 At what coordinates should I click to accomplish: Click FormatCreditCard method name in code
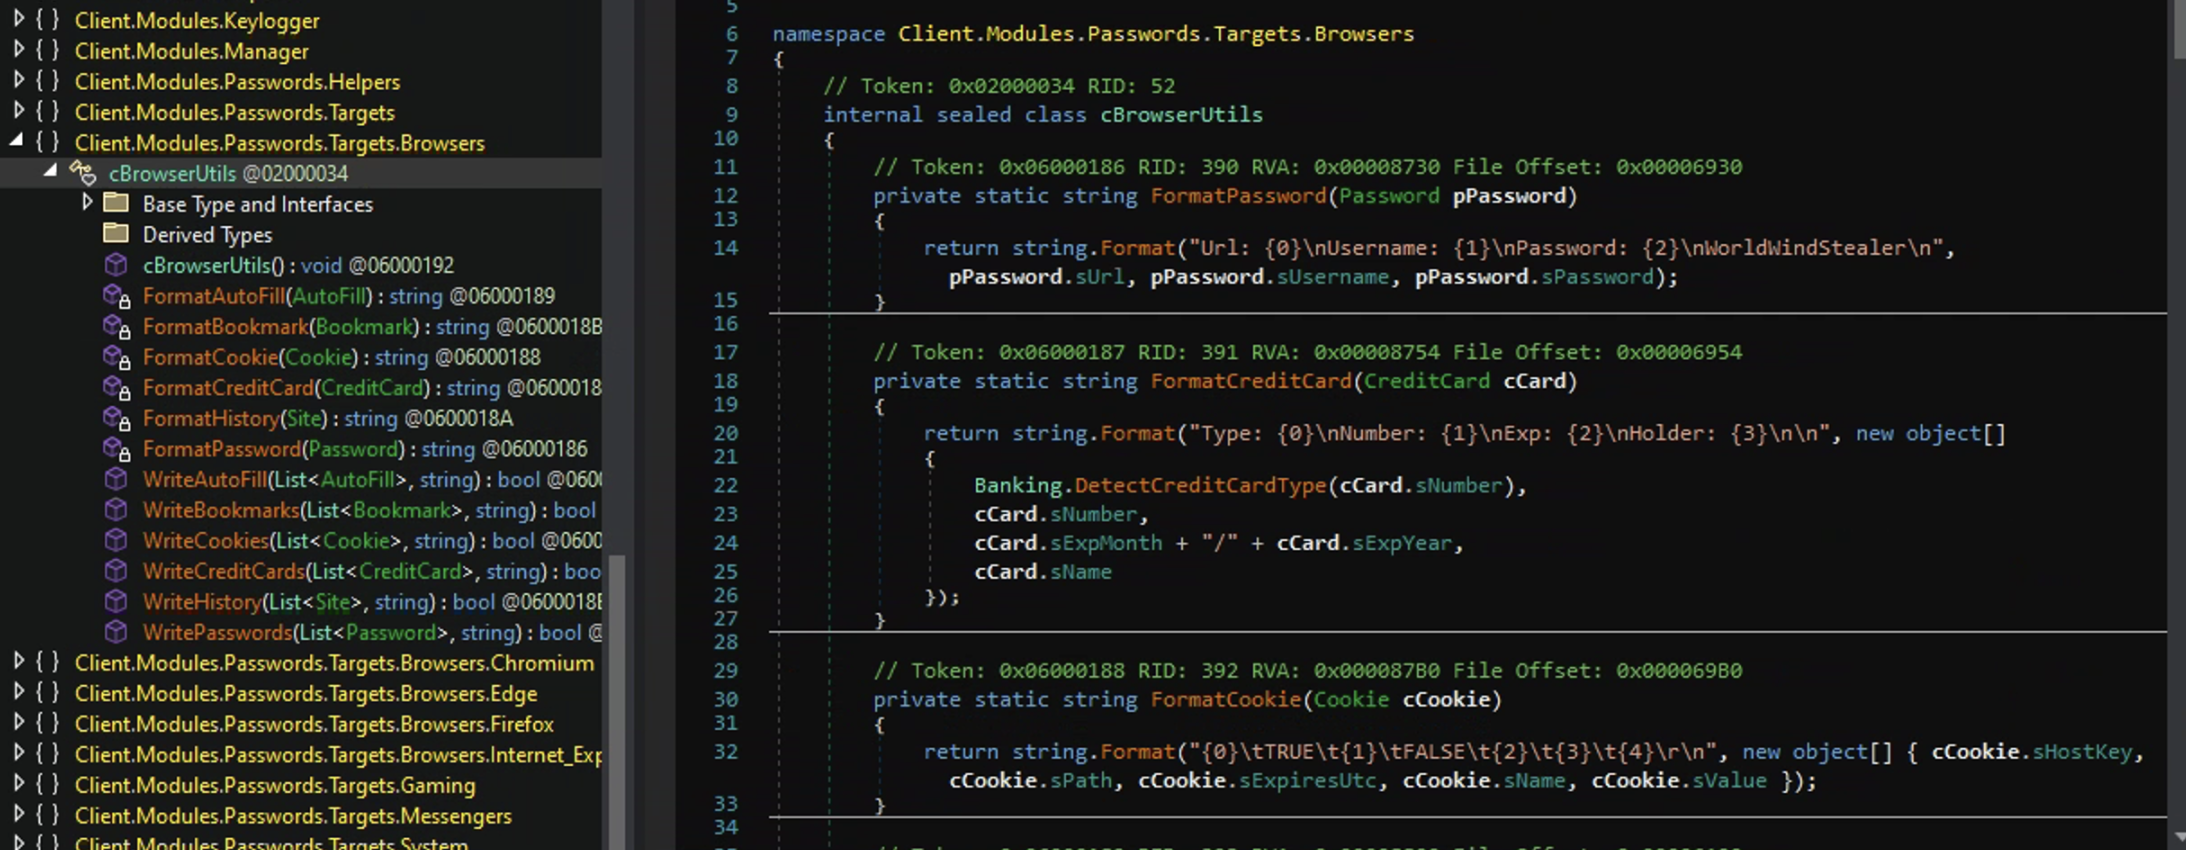(1251, 381)
